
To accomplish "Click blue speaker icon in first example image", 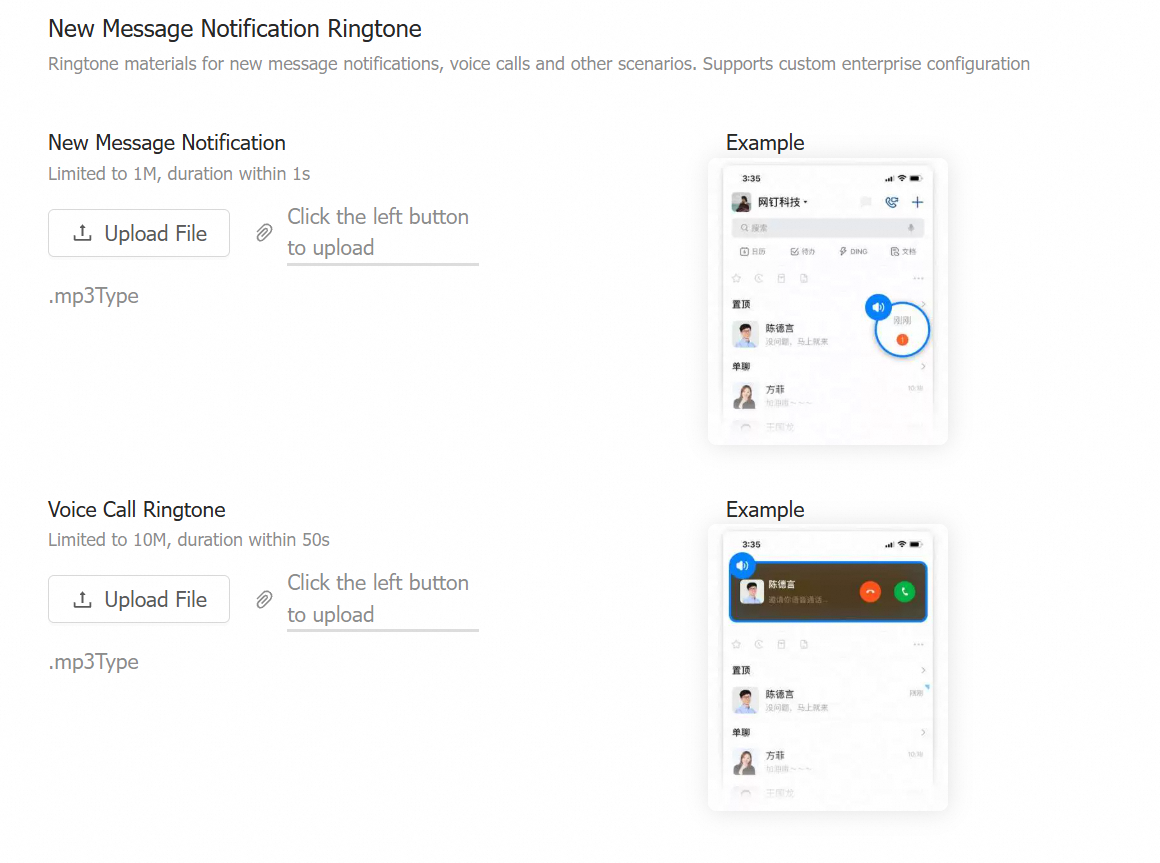I will click(878, 307).
